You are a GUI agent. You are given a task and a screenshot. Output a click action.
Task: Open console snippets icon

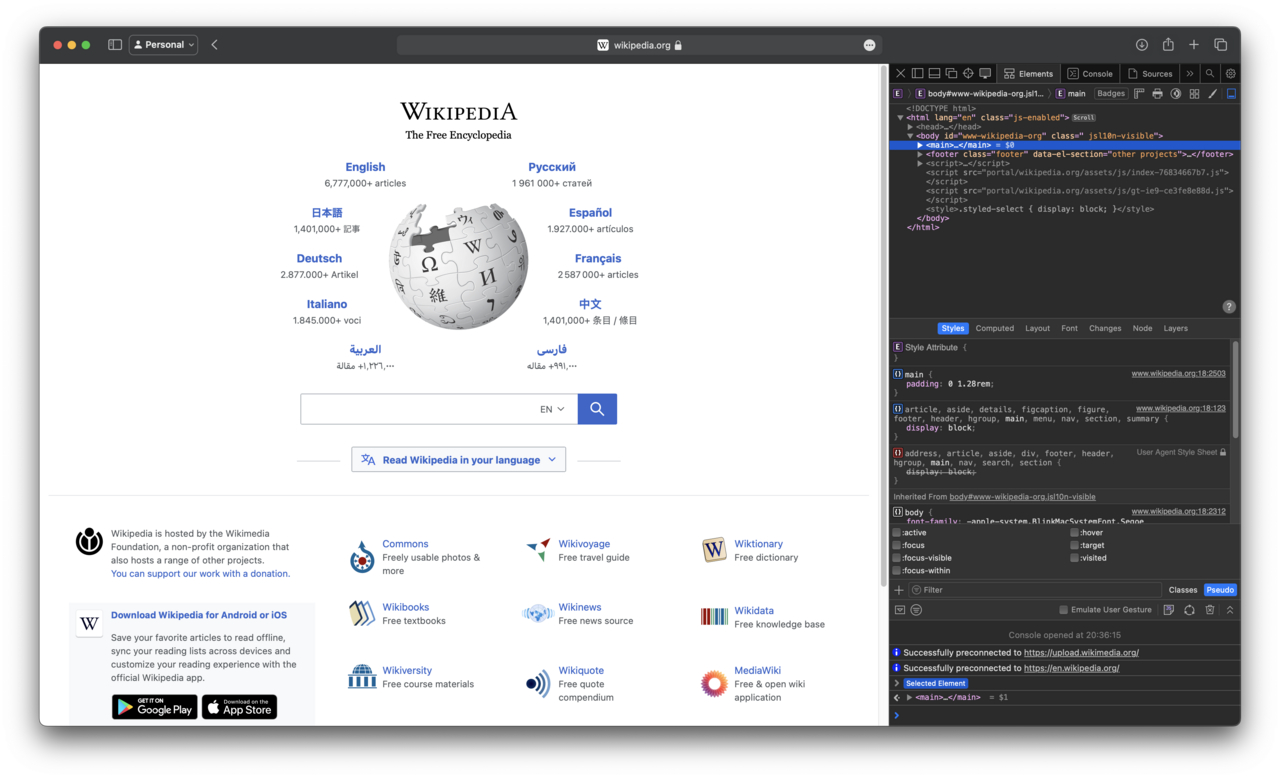[1168, 610]
